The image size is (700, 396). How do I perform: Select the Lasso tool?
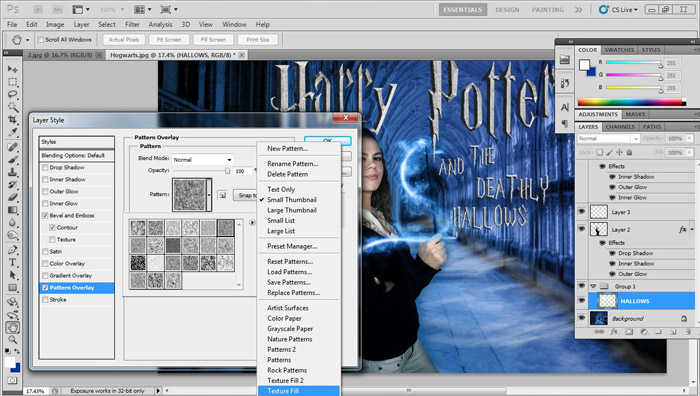click(x=12, y=94)
